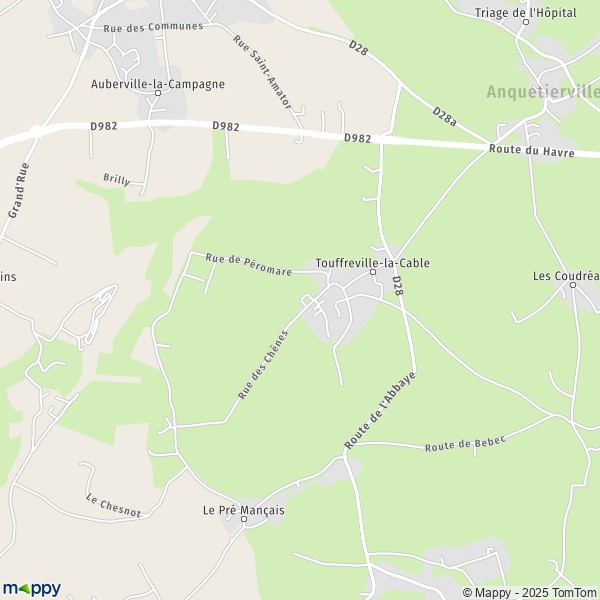Click the Le Pré Mançais marker square
Image resolution: width=600 pixels, height=600 pixels.
tap(244, 519)
